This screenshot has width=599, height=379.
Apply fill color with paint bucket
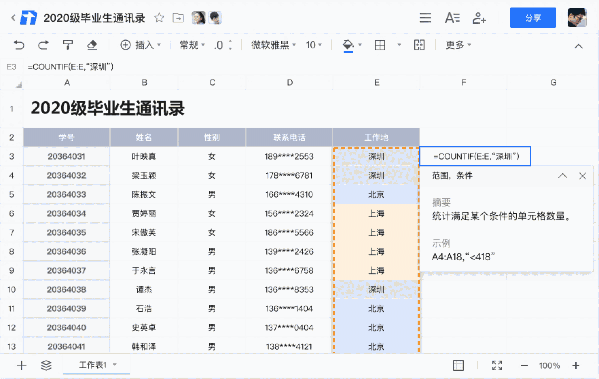point(348,45)
